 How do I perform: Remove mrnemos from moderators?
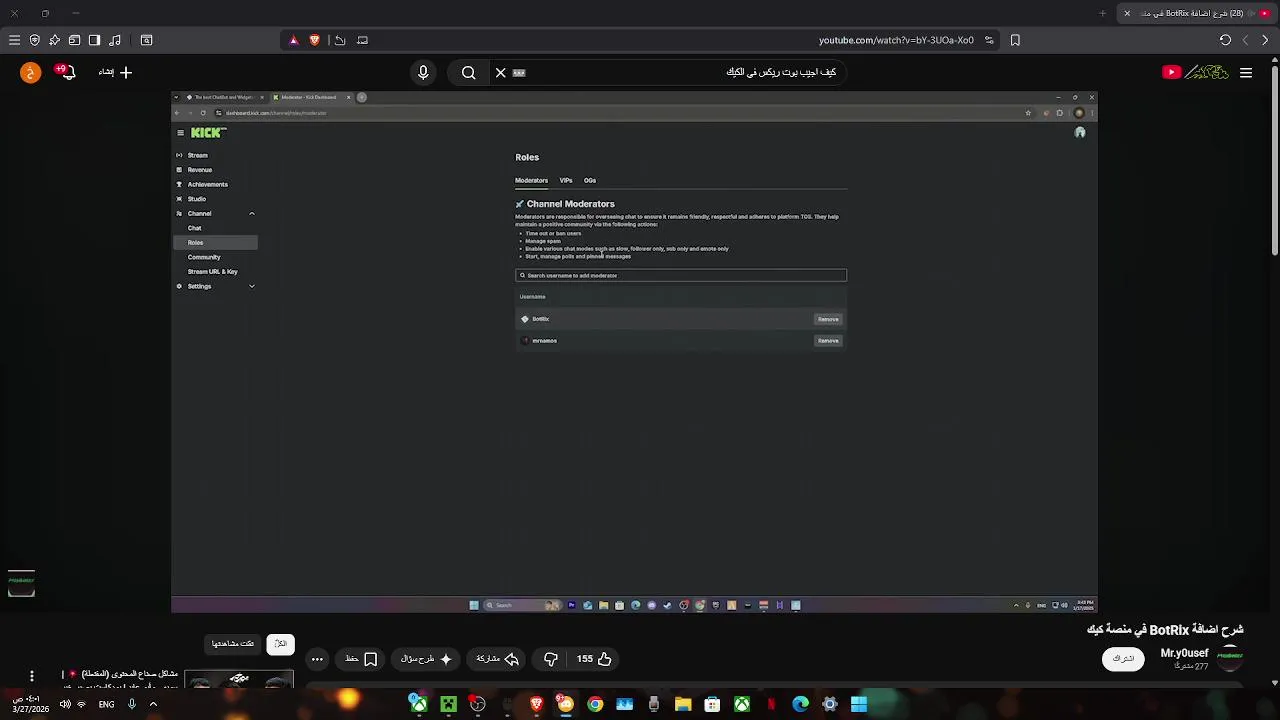coord(828,341)
